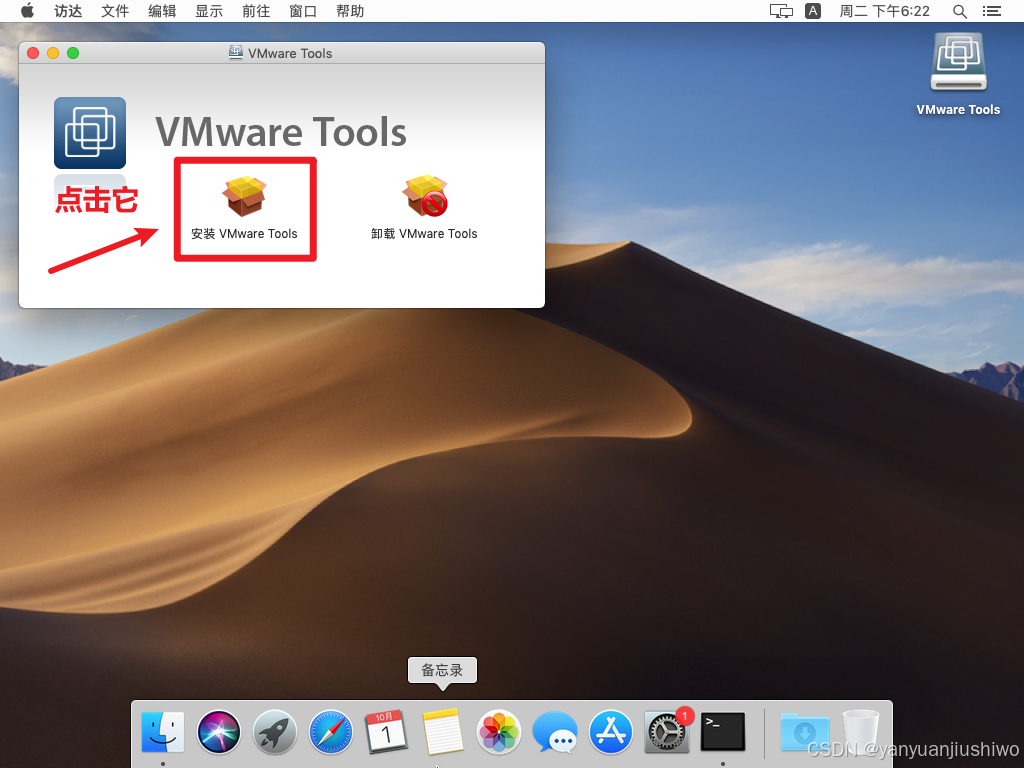Select the VMware Tools disk on the desktop
This screenshot has height=768, width=1024.
[958, 62]
